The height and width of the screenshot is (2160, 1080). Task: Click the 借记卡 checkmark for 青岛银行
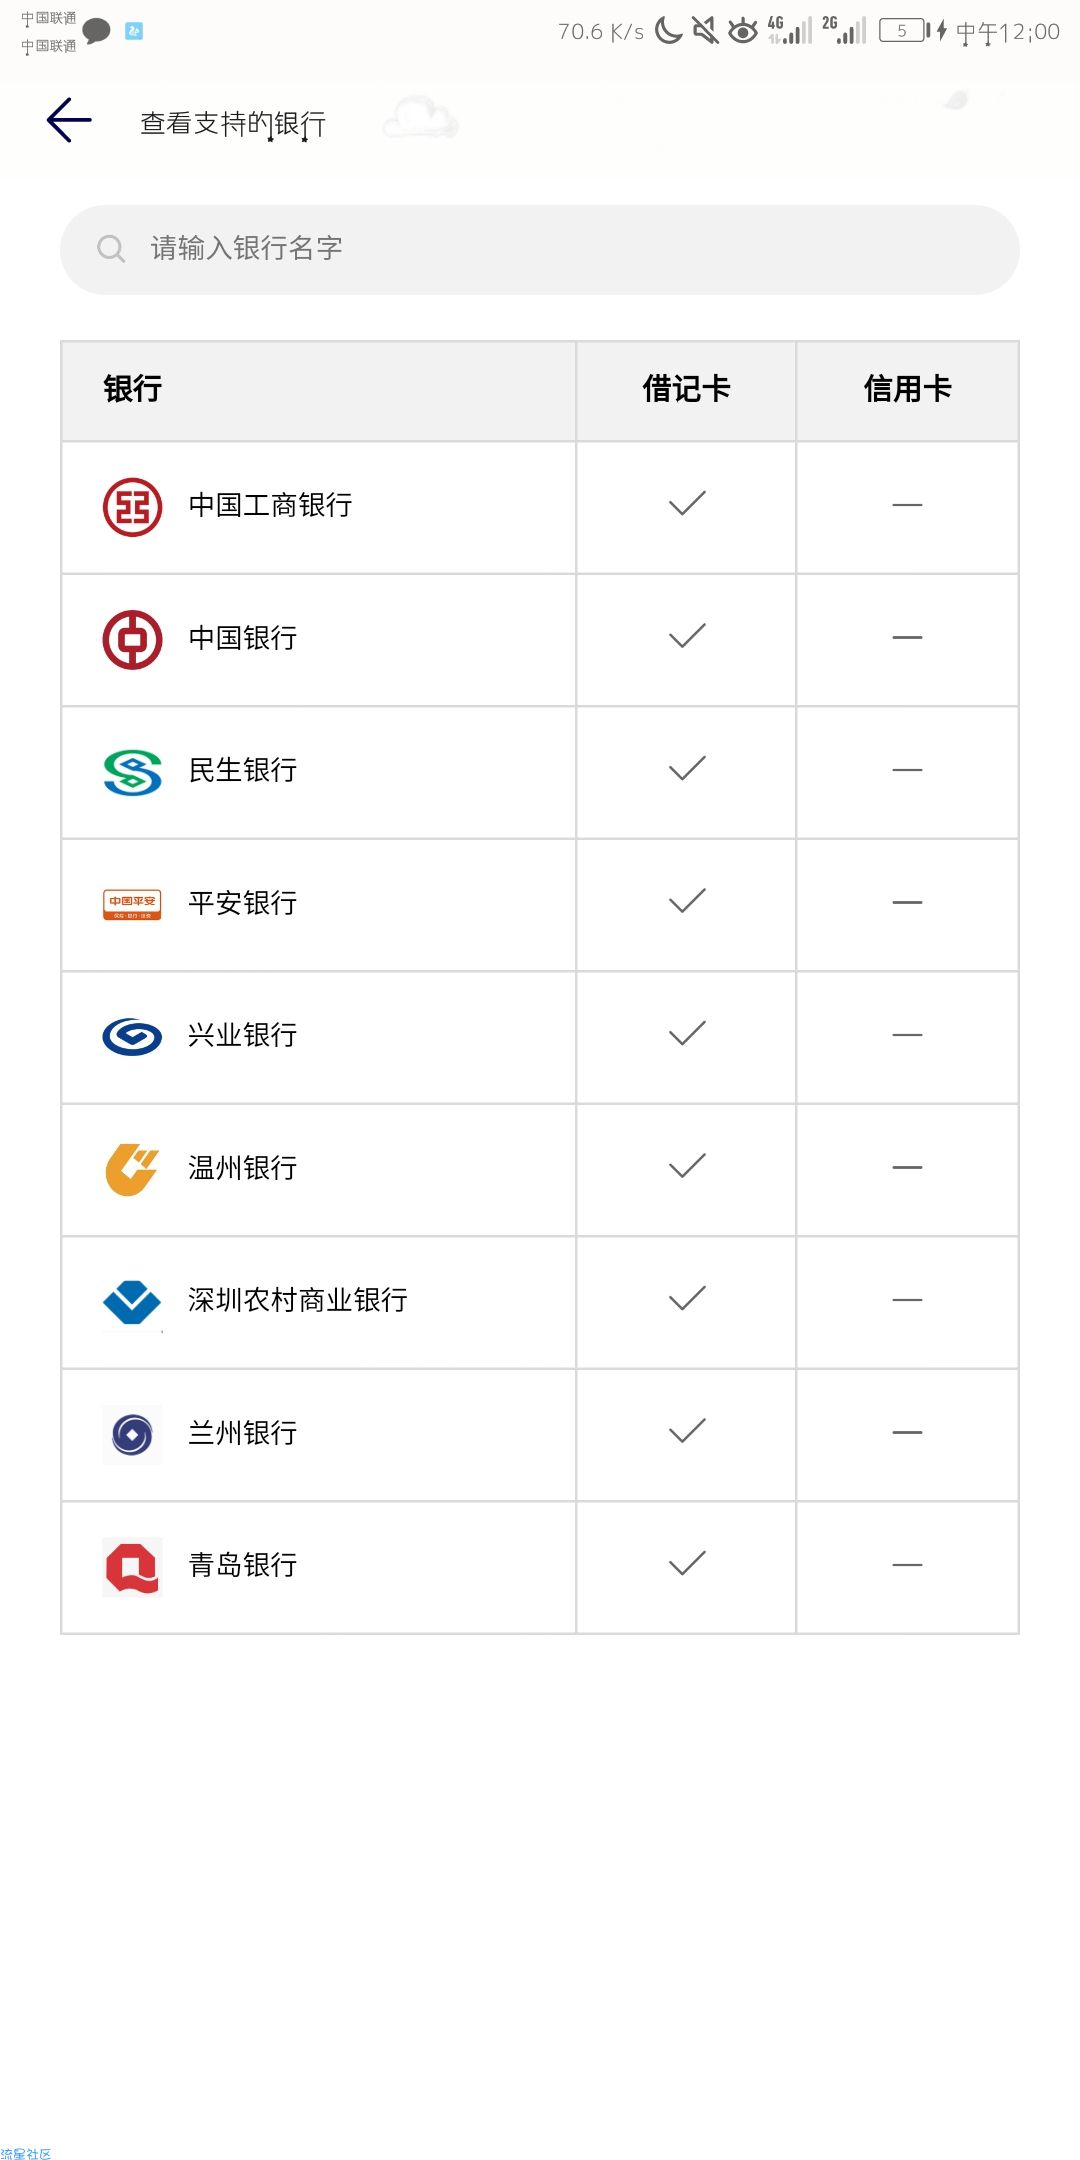click(687, 1563)
